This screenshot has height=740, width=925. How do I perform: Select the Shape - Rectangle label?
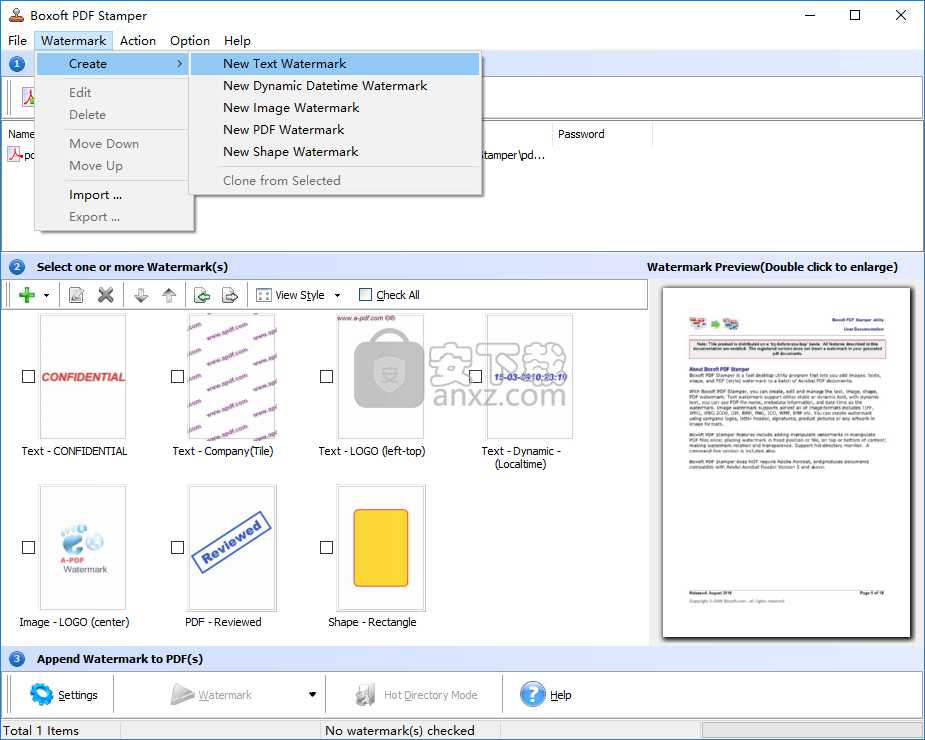(x=372, y=622)
